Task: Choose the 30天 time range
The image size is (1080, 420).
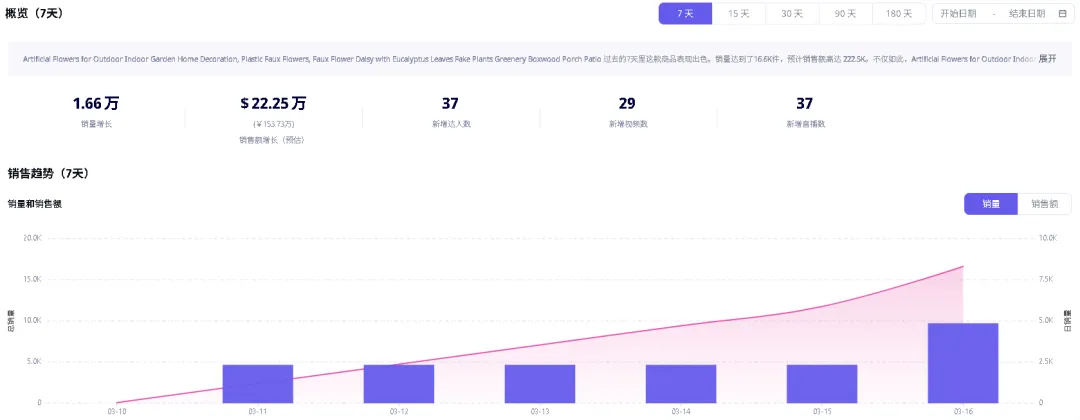Action: click(x=792, y=14)
